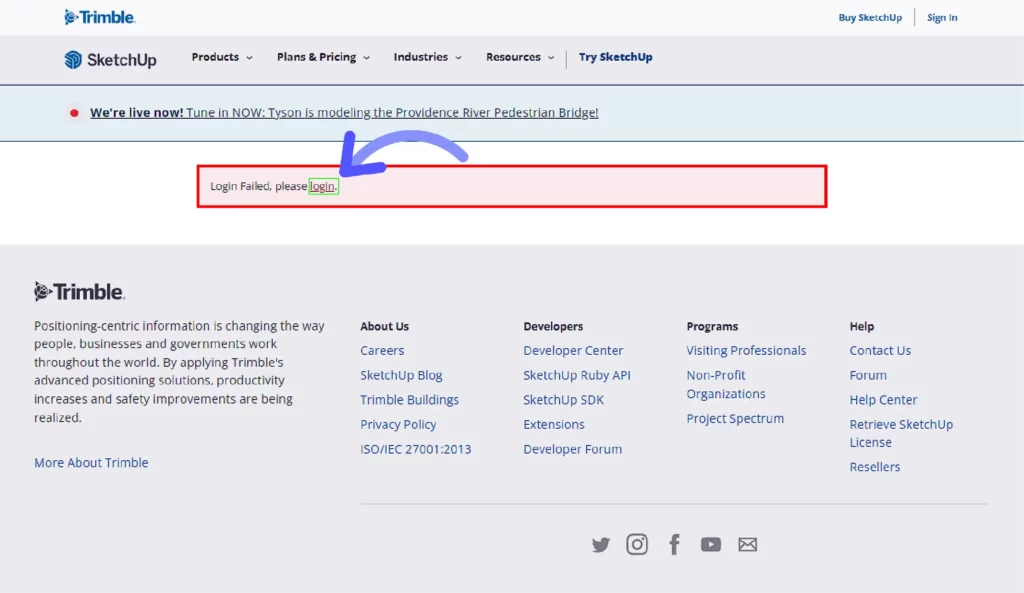Open Privacy Policy link
This screenshot has width=1024, height=593.
tap(398, 425)
